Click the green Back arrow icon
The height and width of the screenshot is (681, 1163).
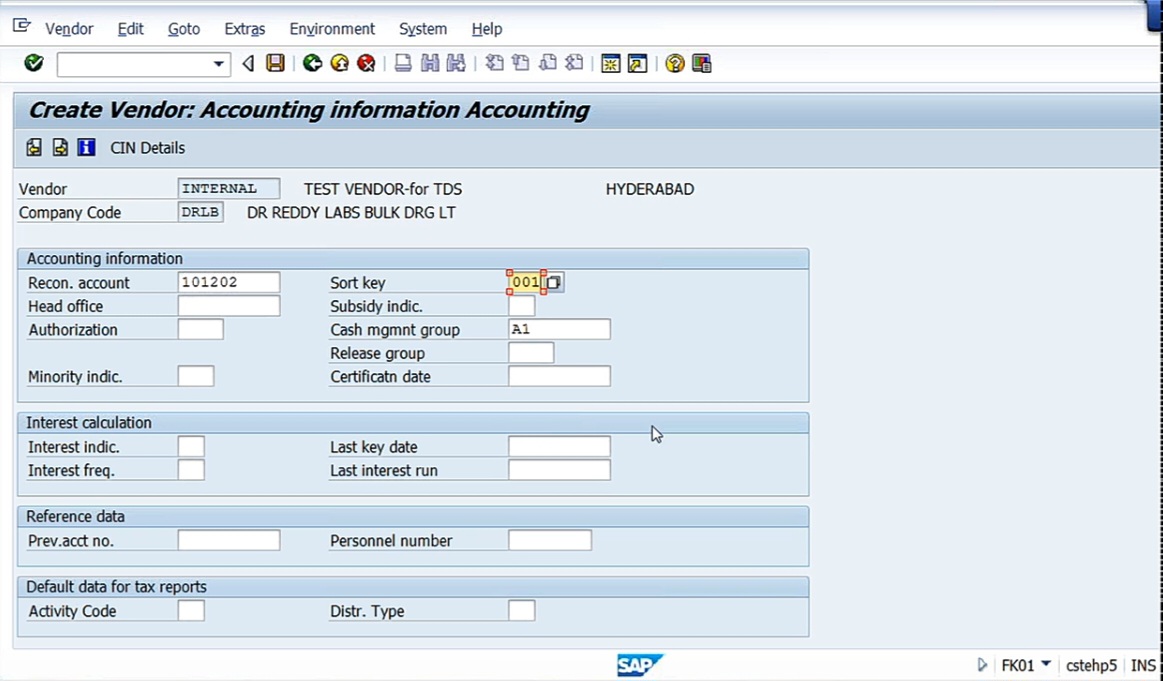pos(312,63)
